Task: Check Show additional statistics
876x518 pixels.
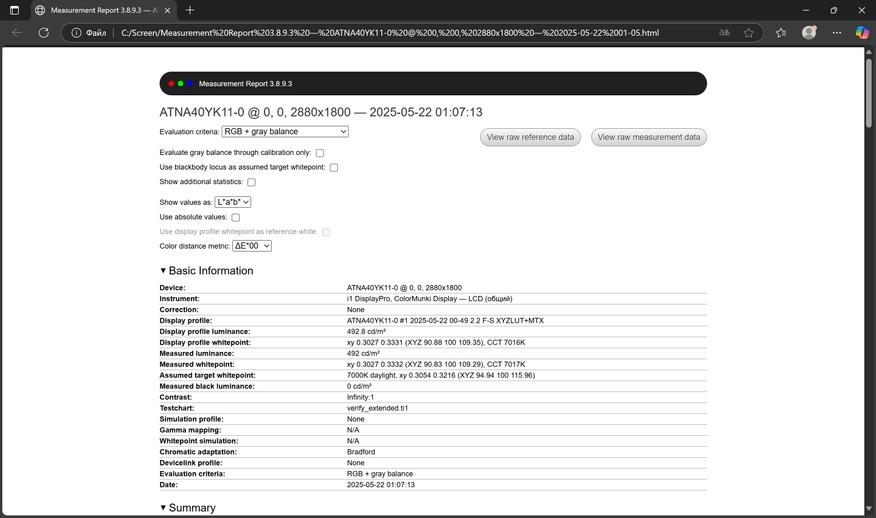Action: coord(251,182)
